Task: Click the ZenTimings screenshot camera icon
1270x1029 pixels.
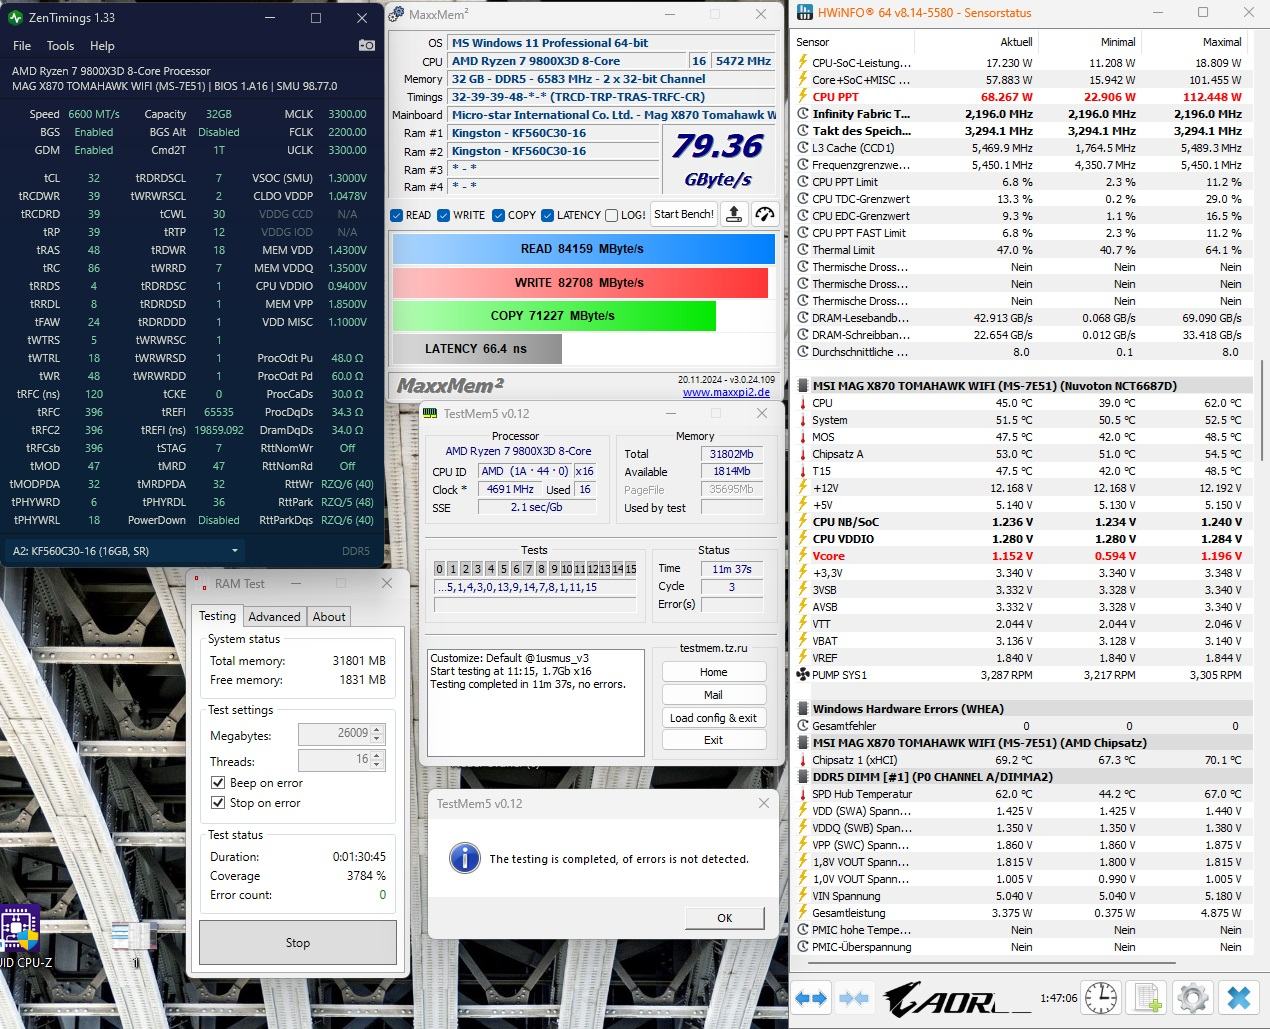Action: [366, 45]
